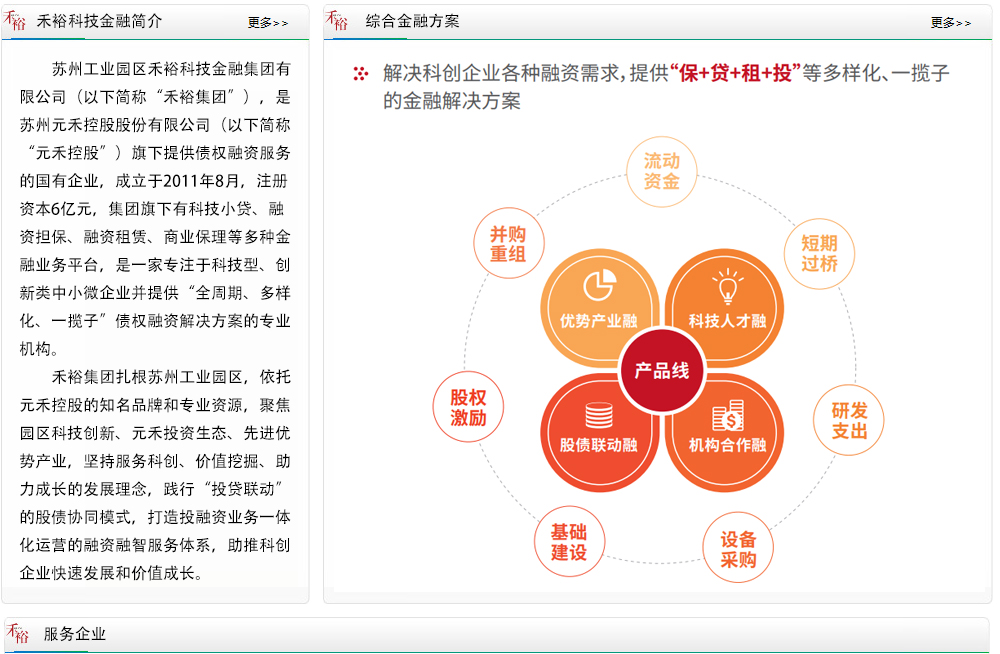Viewport: 1000px width, 654px height.
Task: Click the 综合金融方案 header title
Action: (x=412, y=21)
